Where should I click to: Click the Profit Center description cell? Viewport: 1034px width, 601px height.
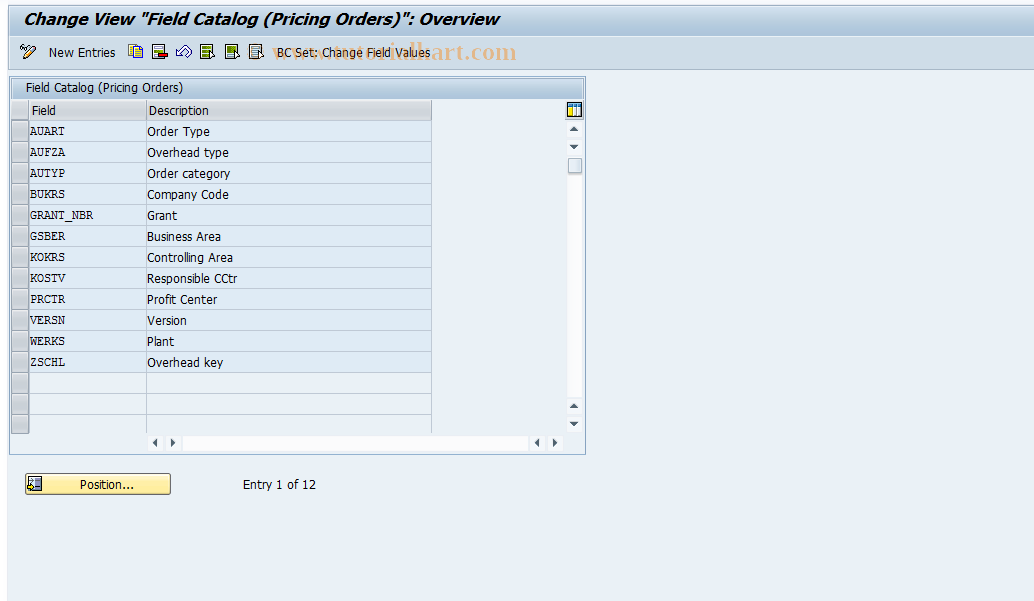(x=289, y=300)
